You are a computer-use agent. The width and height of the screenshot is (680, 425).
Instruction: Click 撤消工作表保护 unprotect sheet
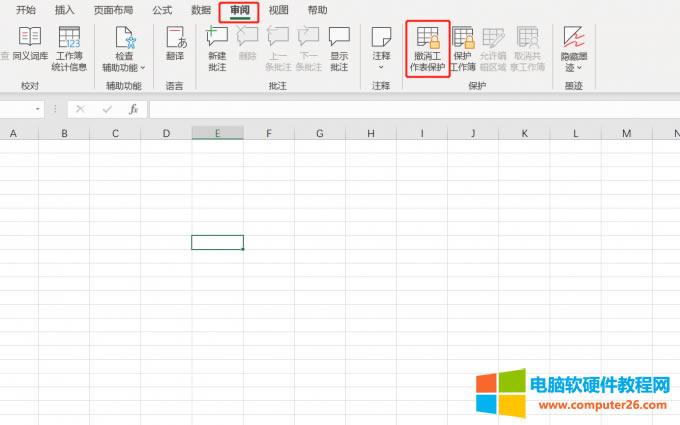pyautogui.click(x=428, y=49)
